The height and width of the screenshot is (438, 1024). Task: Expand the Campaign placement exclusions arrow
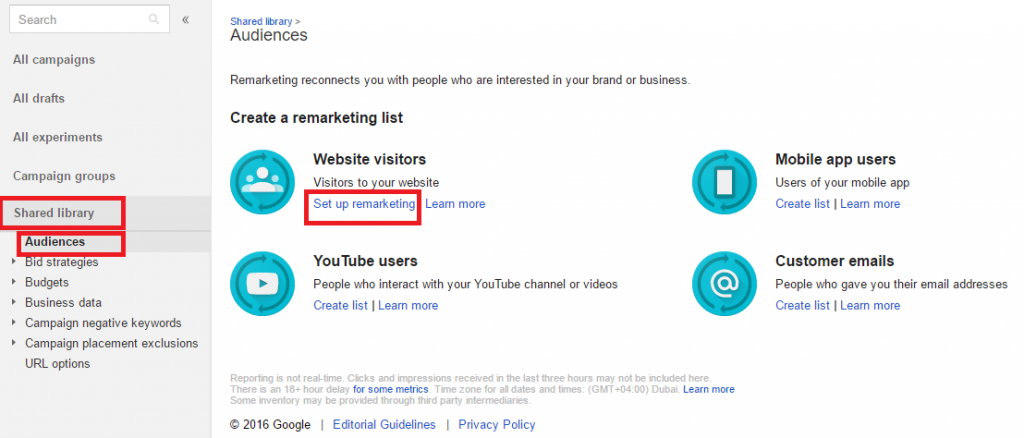(x=14, y=343)
